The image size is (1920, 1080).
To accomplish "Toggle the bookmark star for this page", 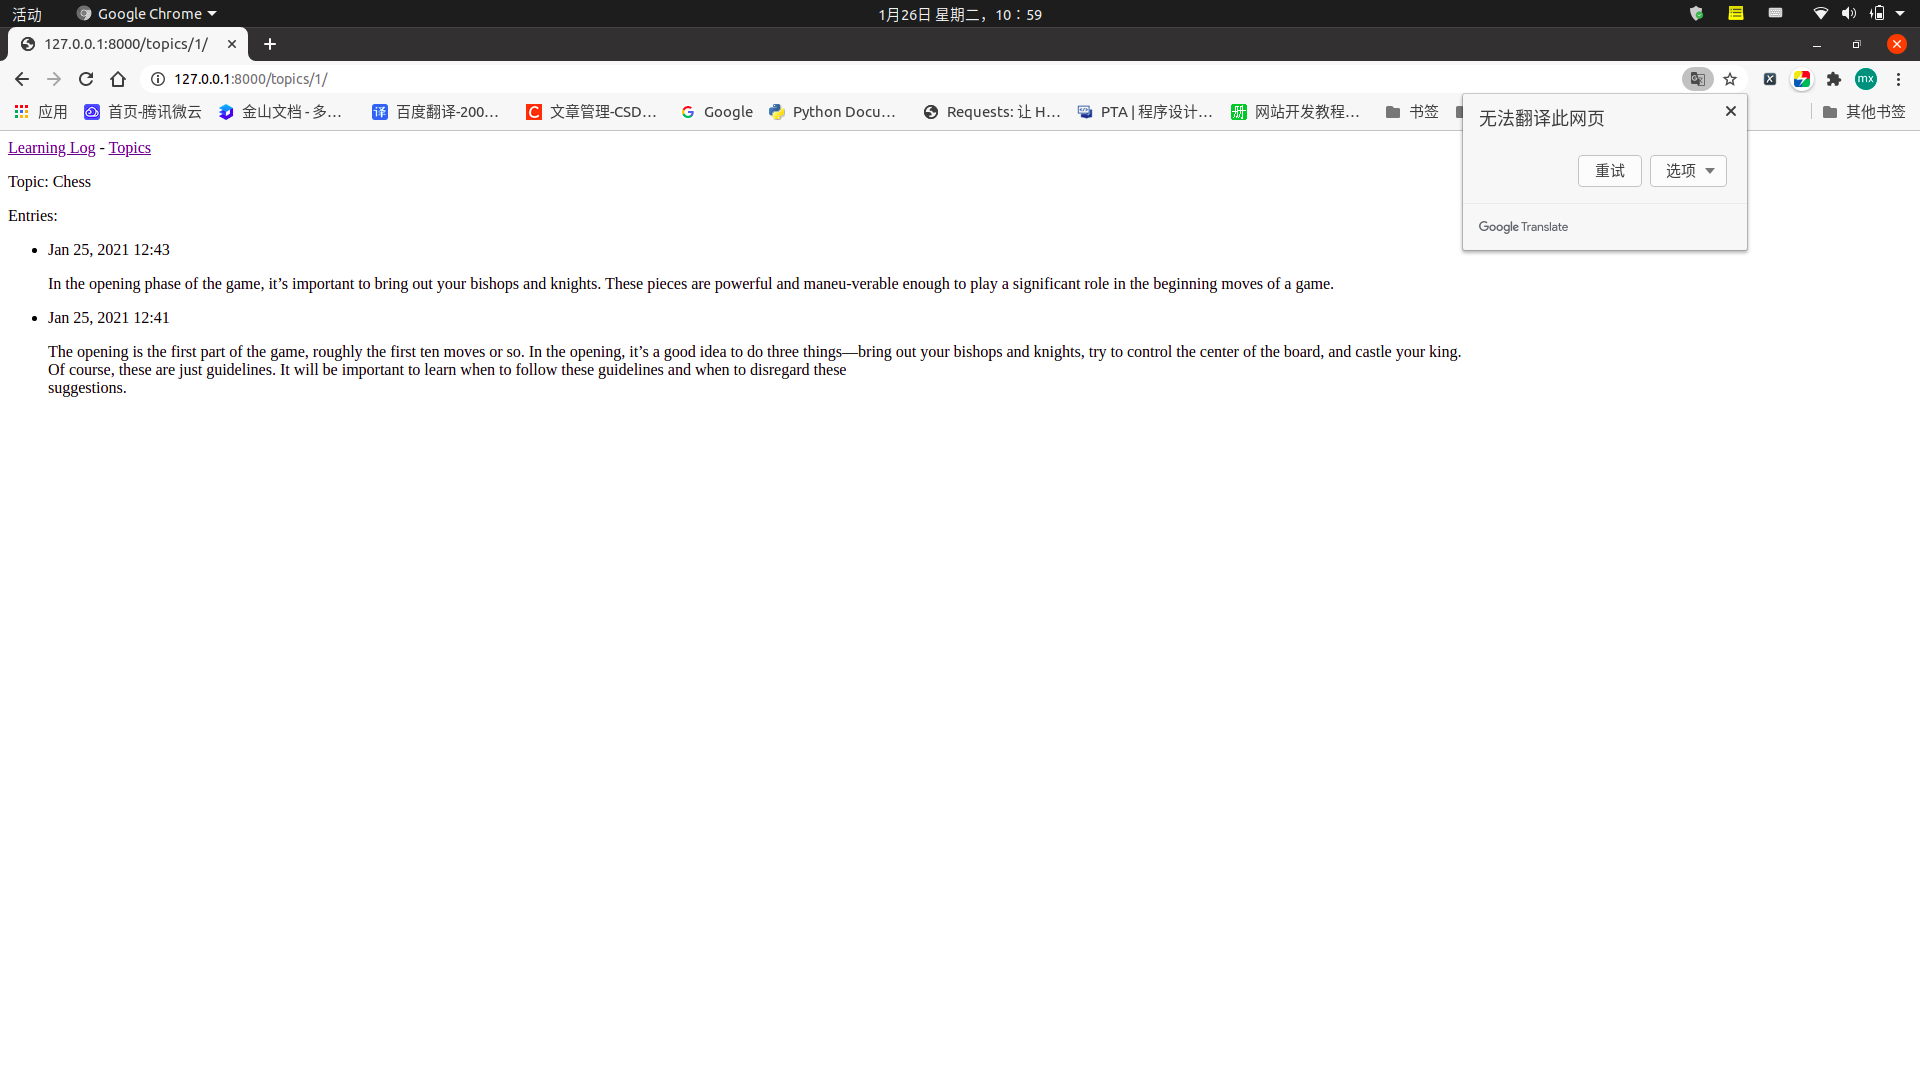I will [1731, 79].
